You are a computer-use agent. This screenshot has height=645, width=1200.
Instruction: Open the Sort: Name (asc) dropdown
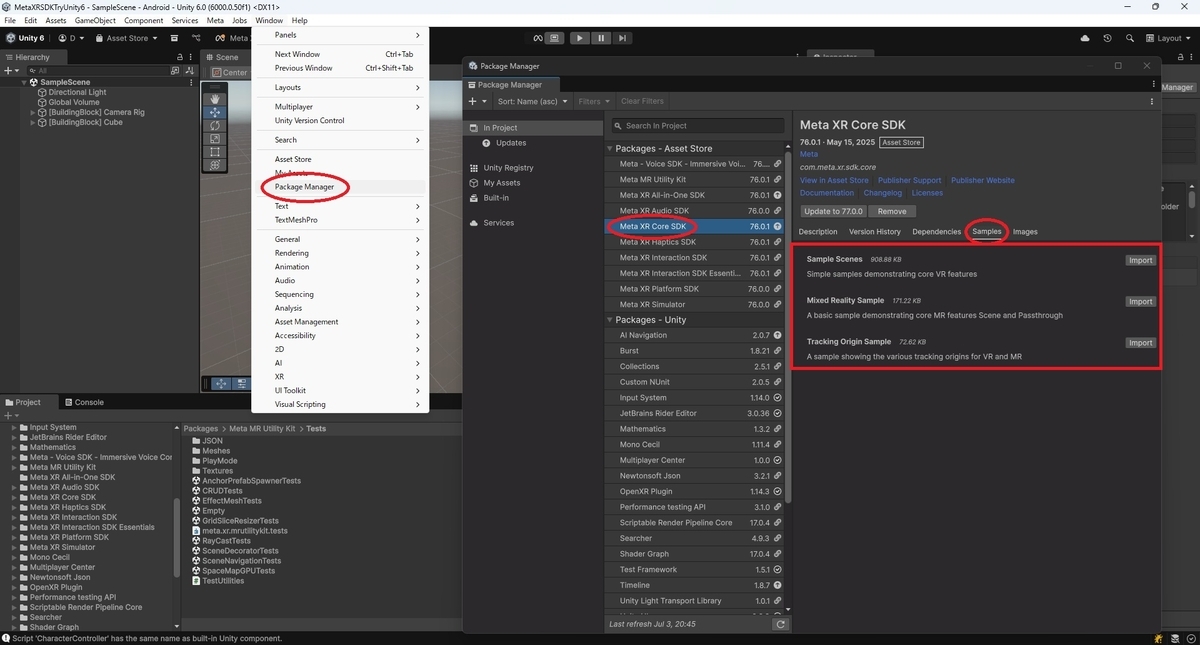click(x=533, y=101)
